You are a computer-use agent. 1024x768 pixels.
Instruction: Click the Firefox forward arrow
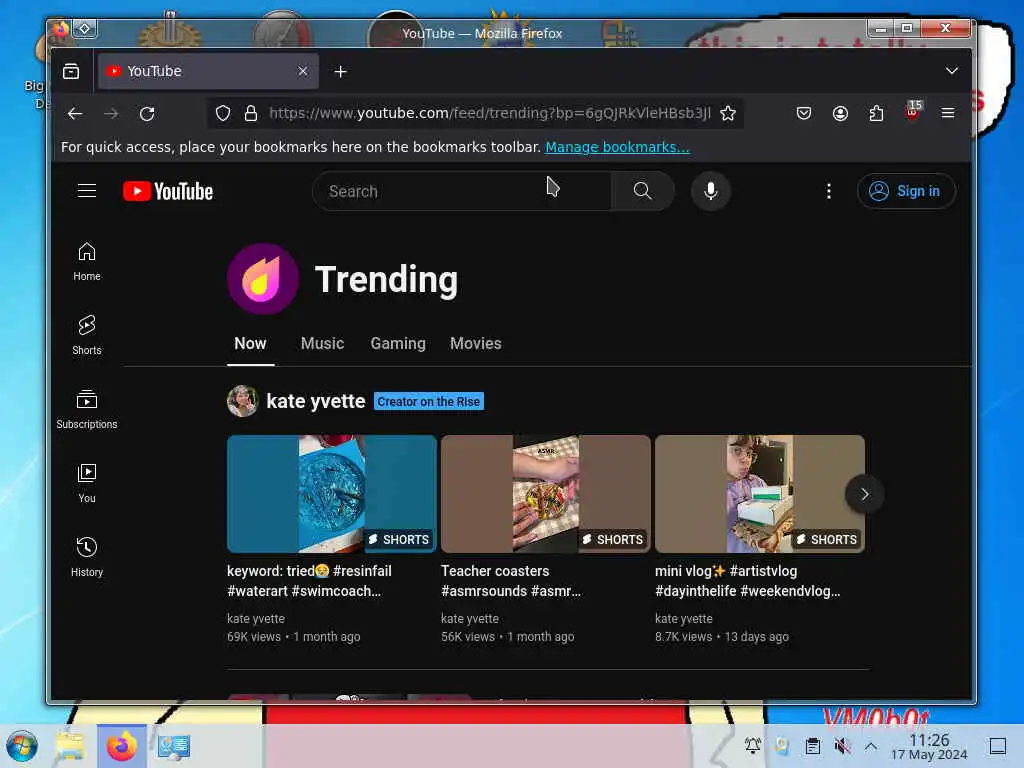111,114
